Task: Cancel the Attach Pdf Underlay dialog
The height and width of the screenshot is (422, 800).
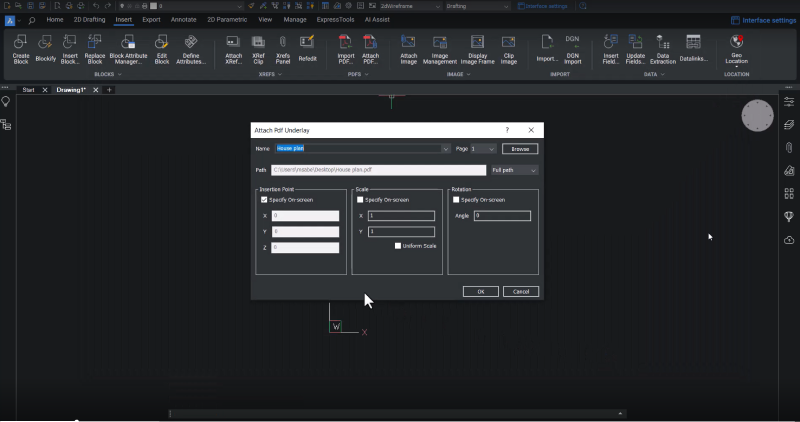Action: 520,291
